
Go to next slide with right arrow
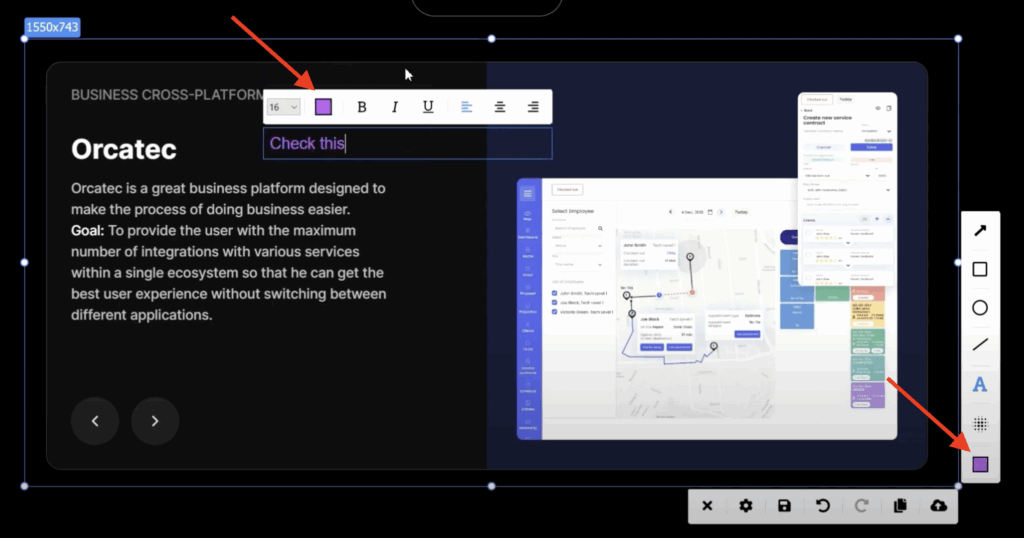(x=155, y=421)
